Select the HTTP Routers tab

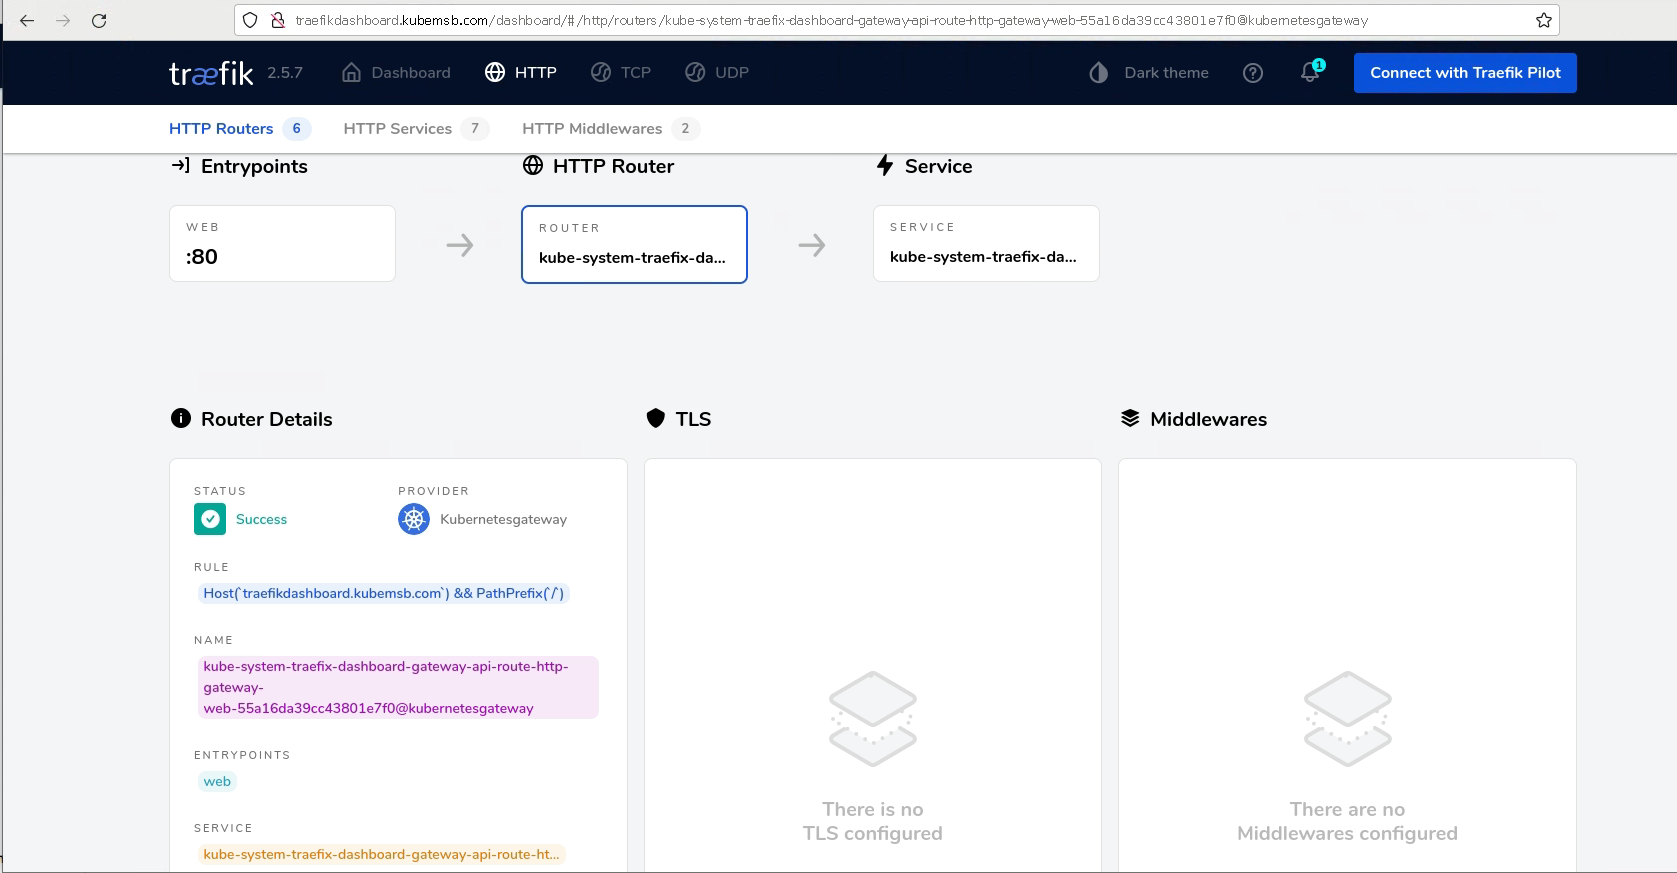[221, 129]
